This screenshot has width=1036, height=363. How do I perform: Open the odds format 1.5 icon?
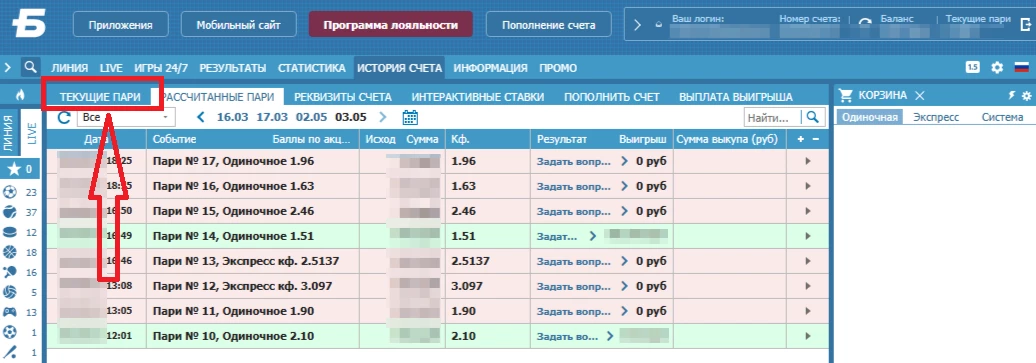coord(973,67)
